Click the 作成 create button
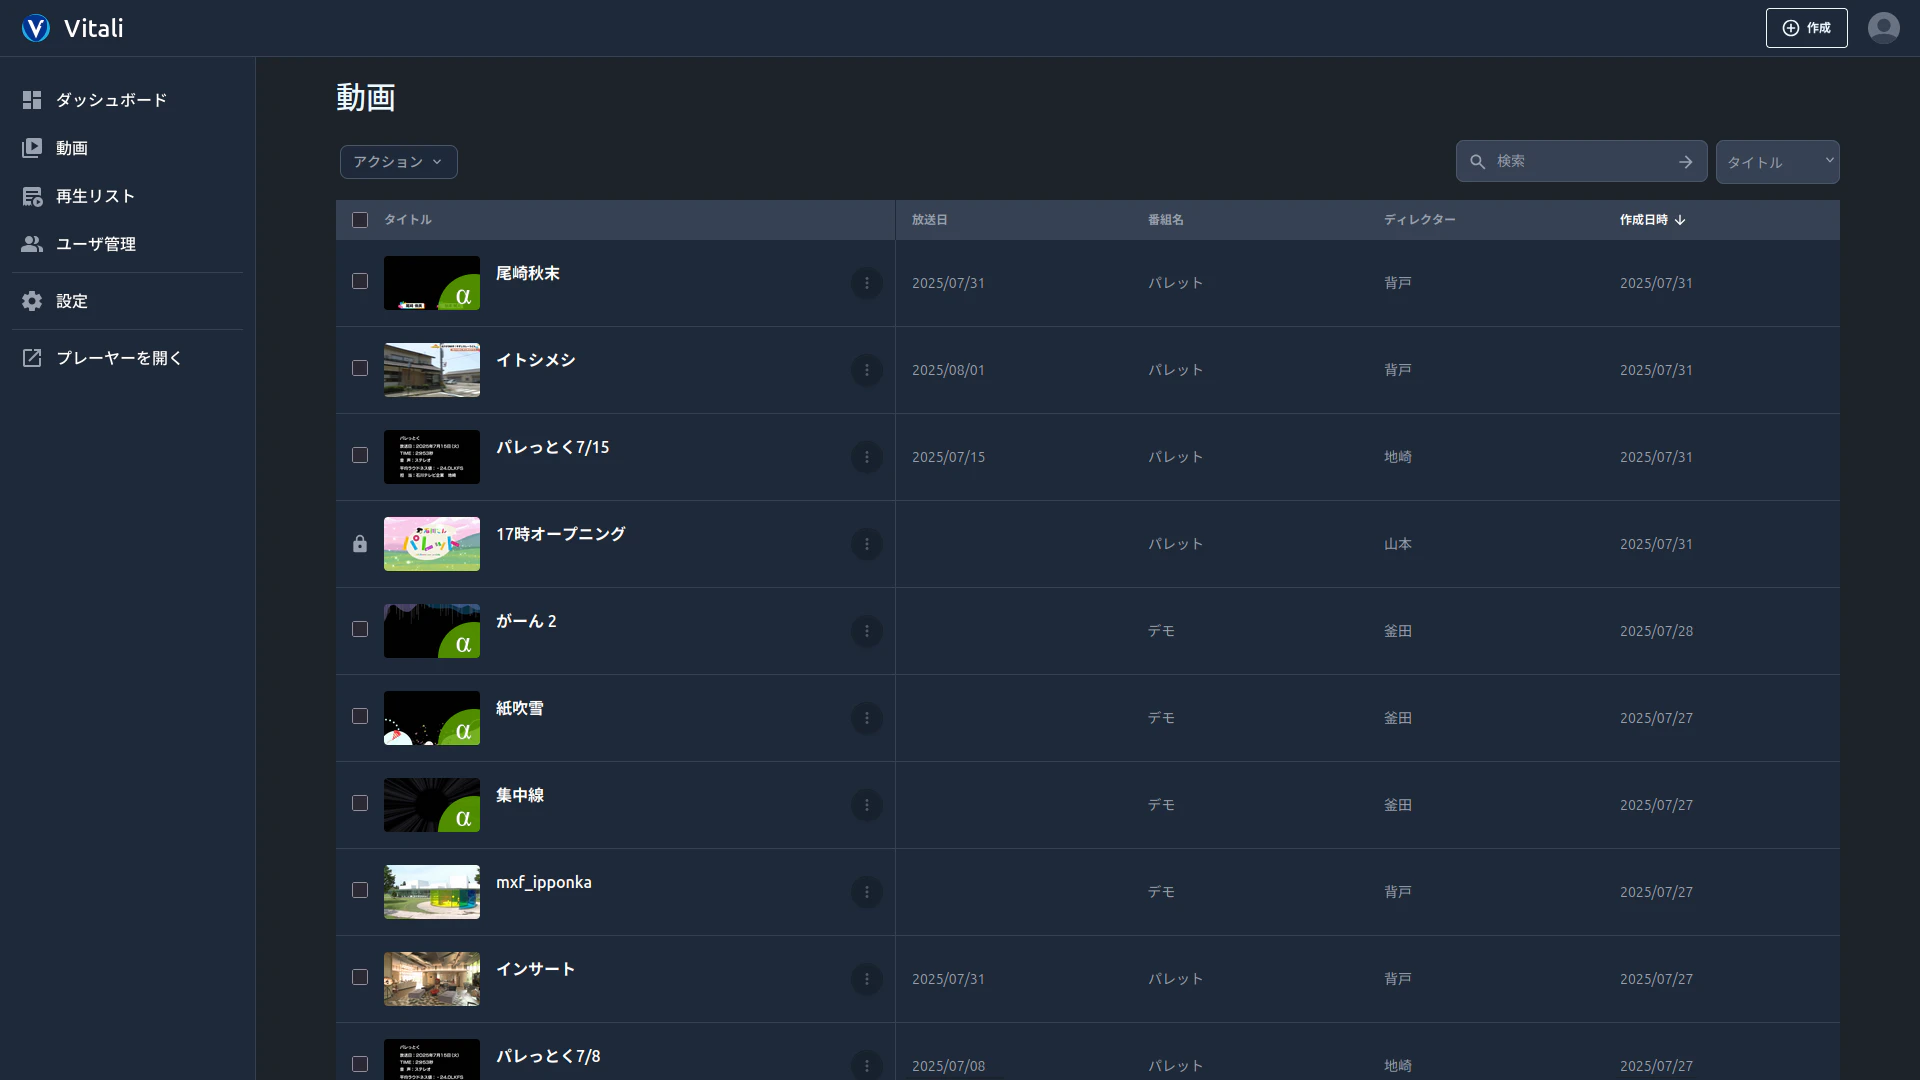 [x=1806, y=28]
